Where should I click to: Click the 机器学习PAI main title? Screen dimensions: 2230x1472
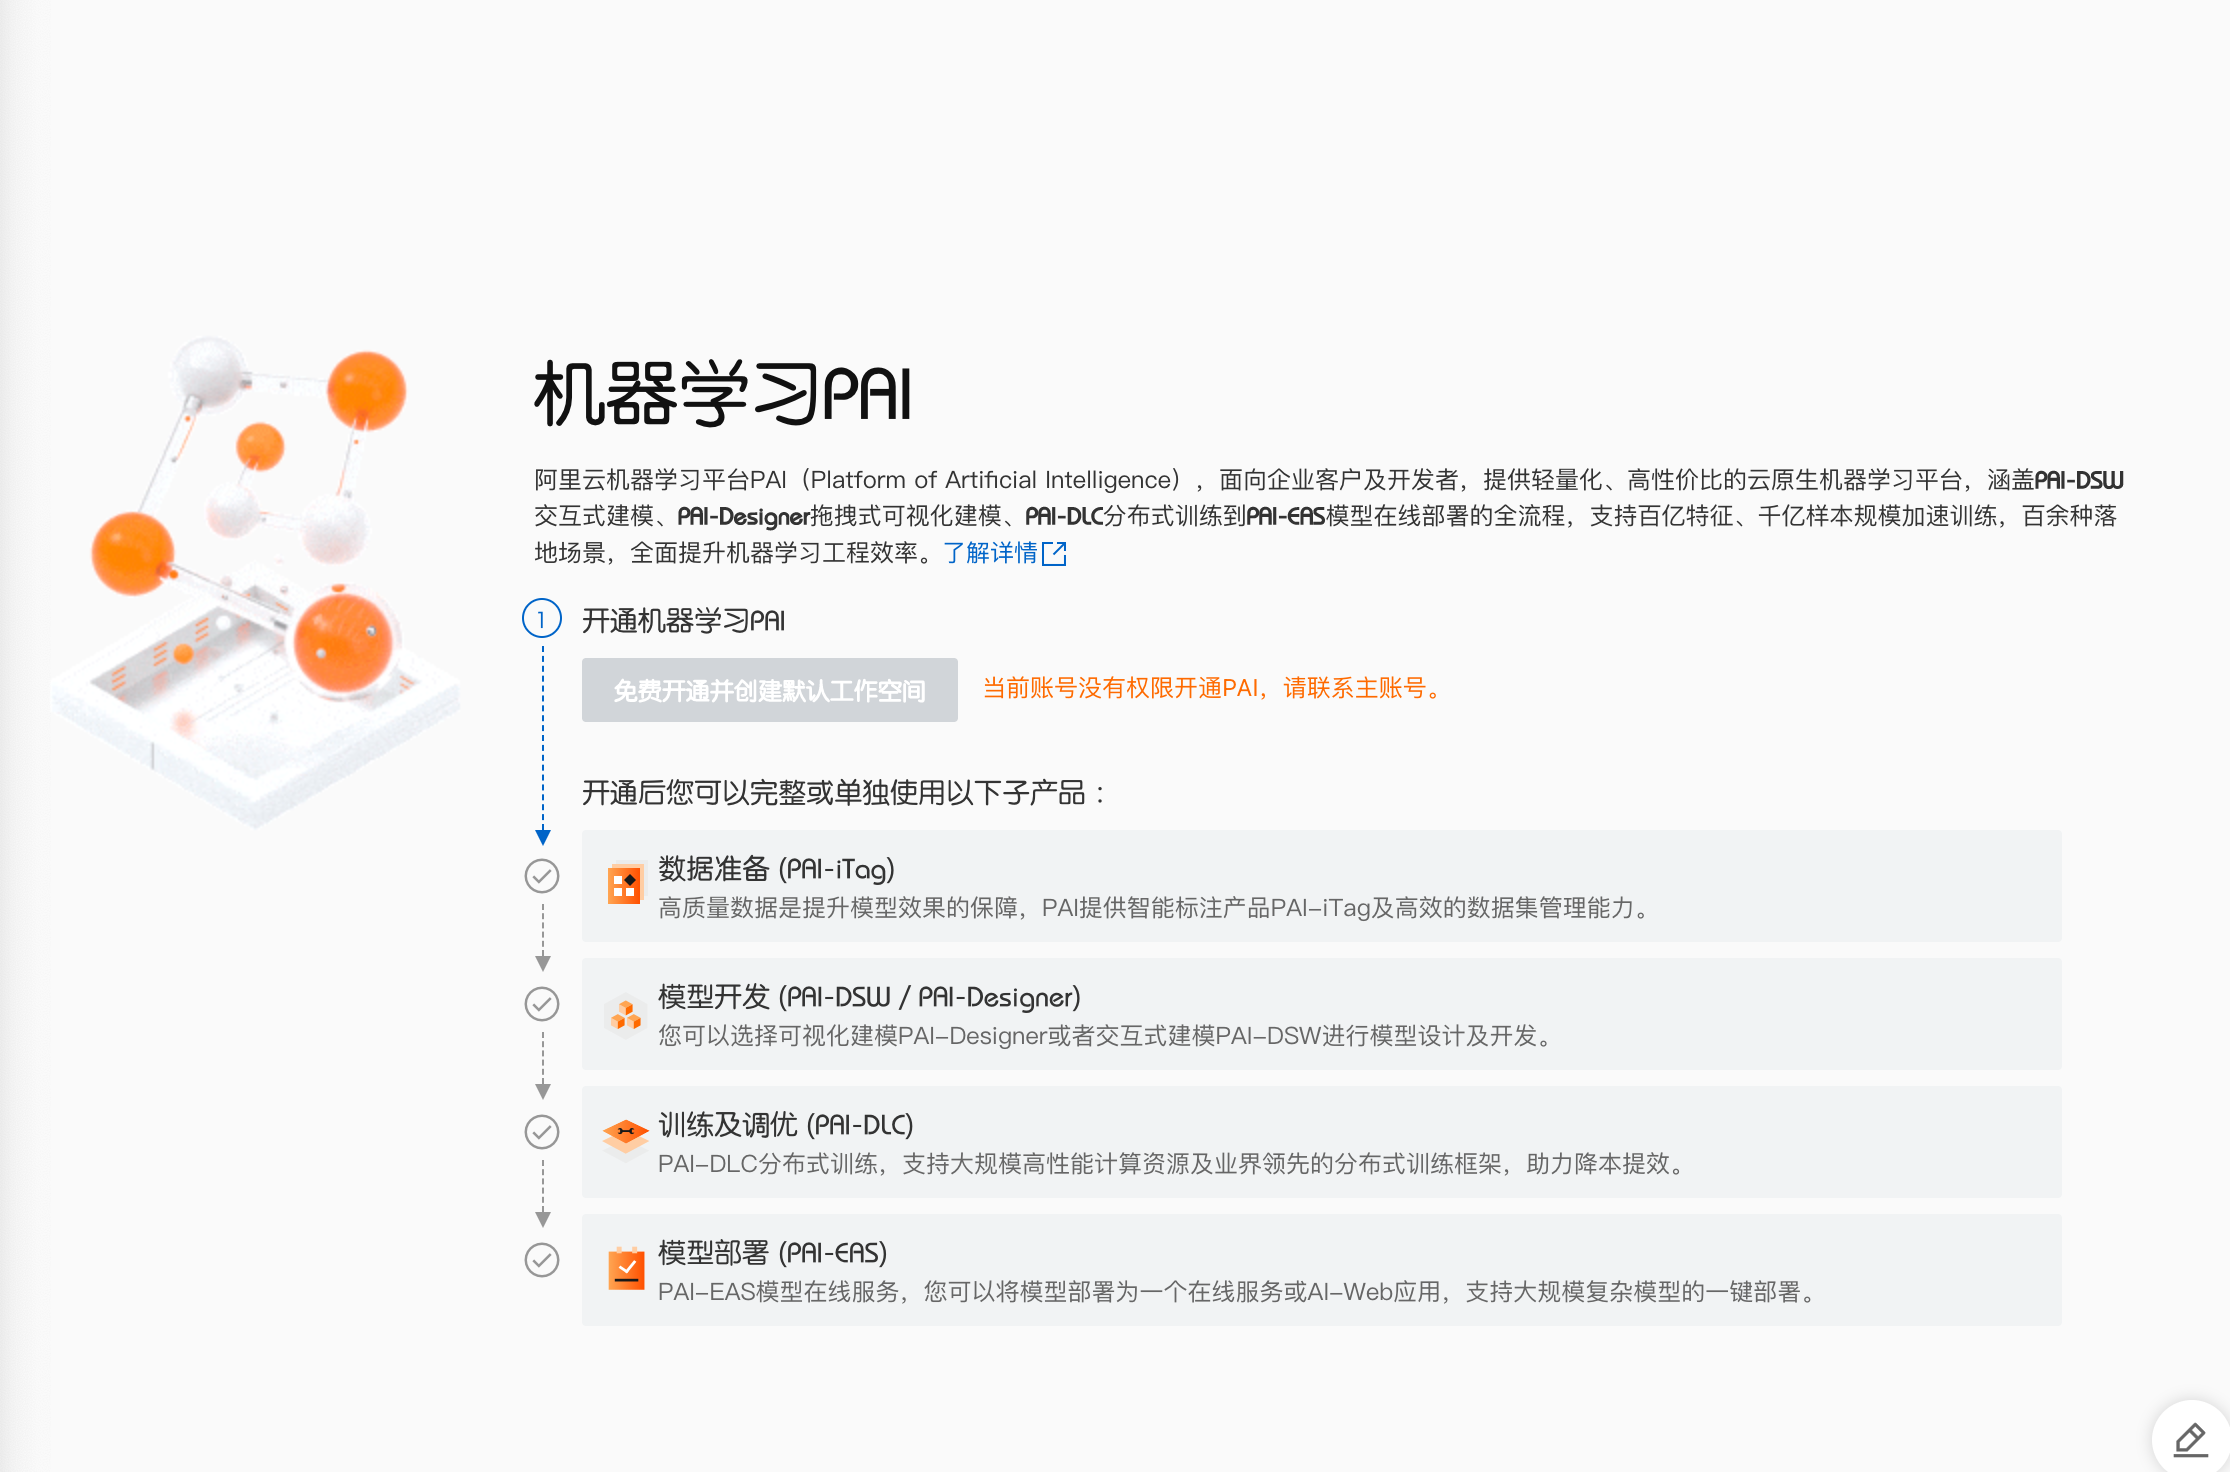pyautogui.click(x=722, y=394)
